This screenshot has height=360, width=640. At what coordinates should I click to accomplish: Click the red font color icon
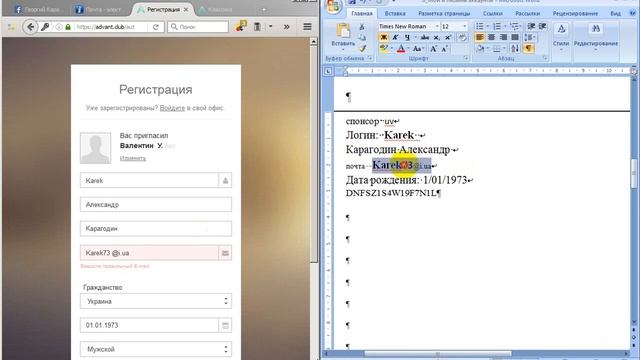coord(401,49)
